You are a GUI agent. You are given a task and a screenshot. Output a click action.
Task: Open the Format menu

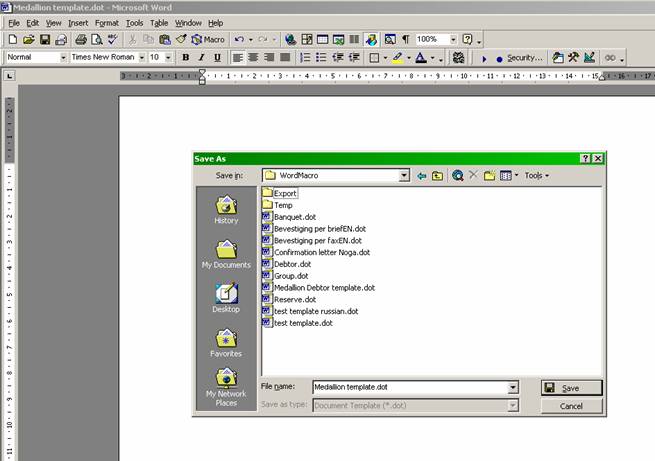tap(107, 22)
